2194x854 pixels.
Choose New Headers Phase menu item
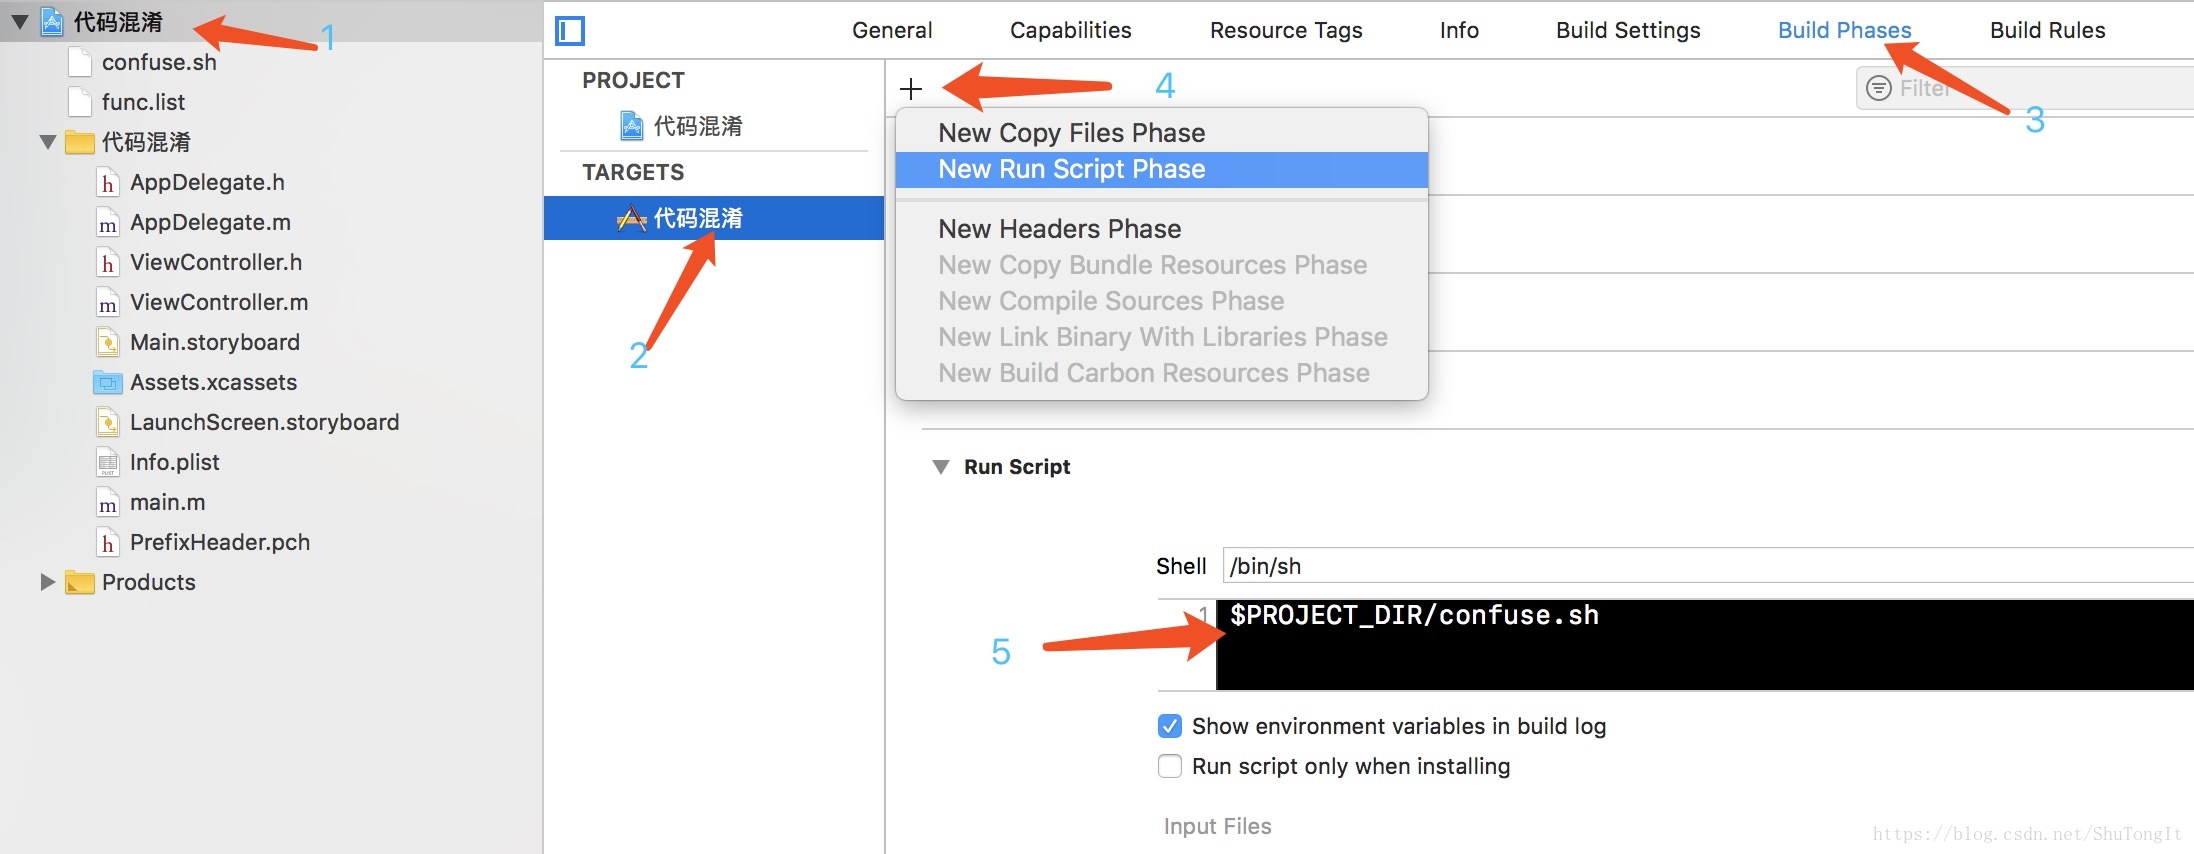click(1162, 229)
